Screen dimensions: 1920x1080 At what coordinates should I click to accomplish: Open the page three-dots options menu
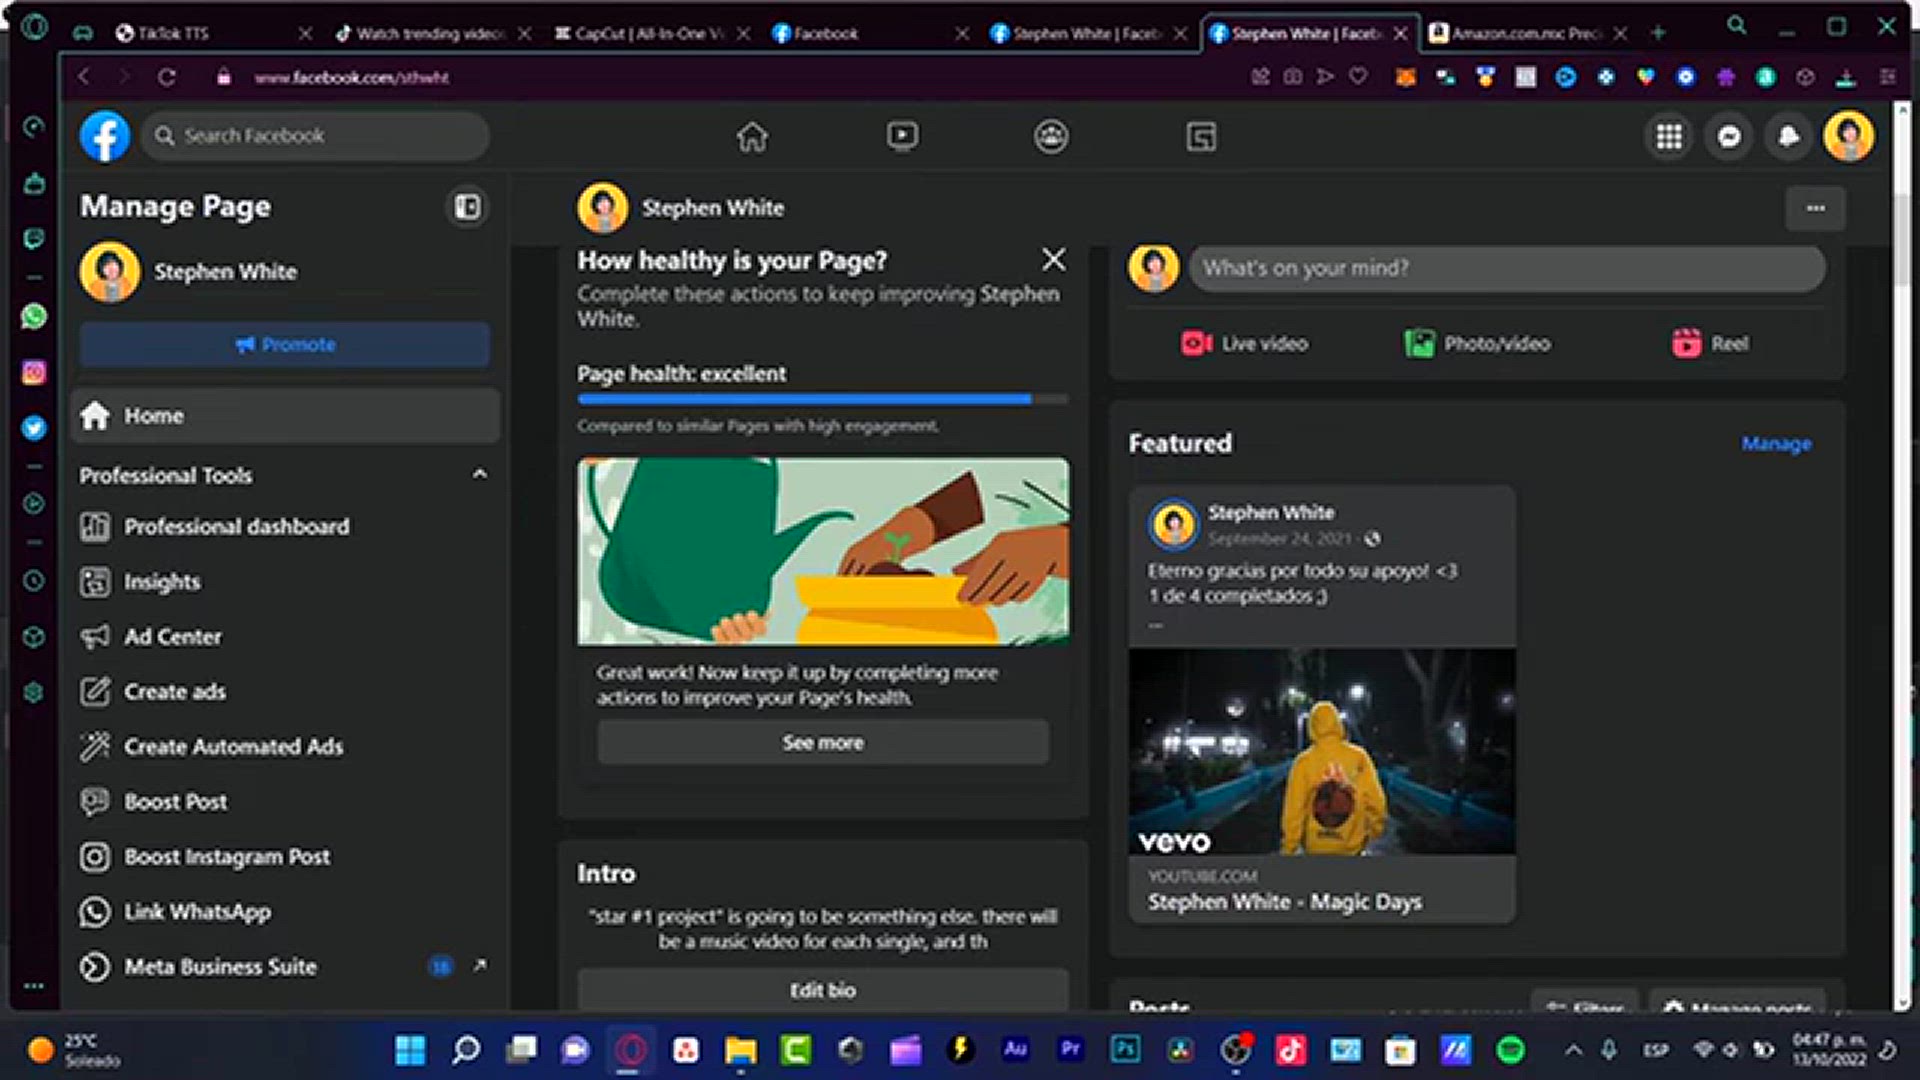point(1815,208)
